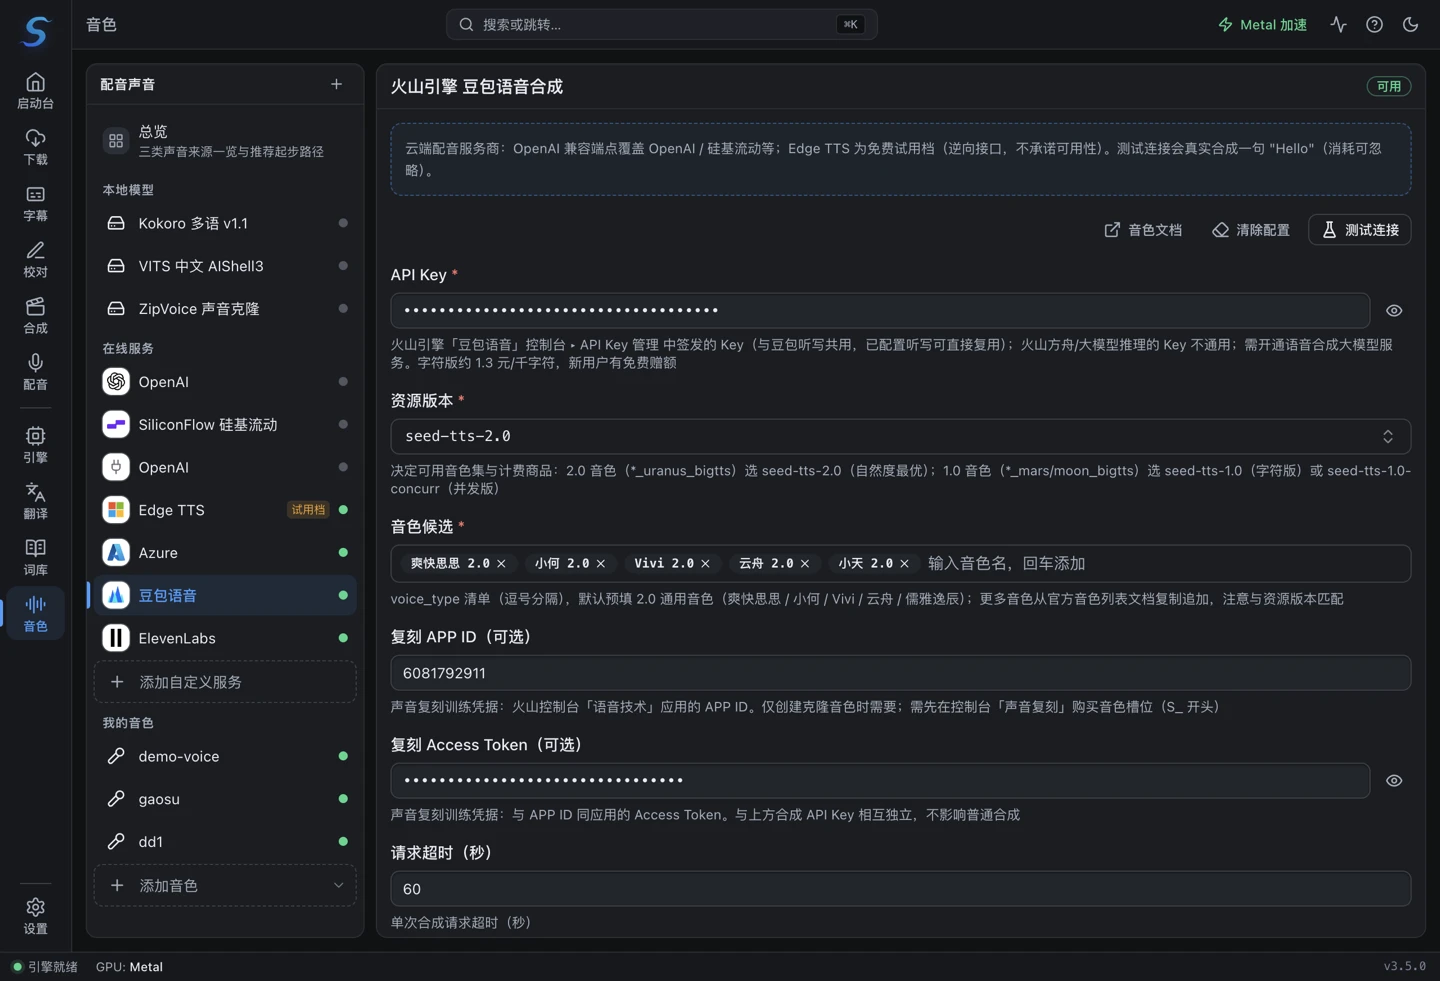Go to the 下载 downloads section
1440x981 pixels.
point(36,147)
